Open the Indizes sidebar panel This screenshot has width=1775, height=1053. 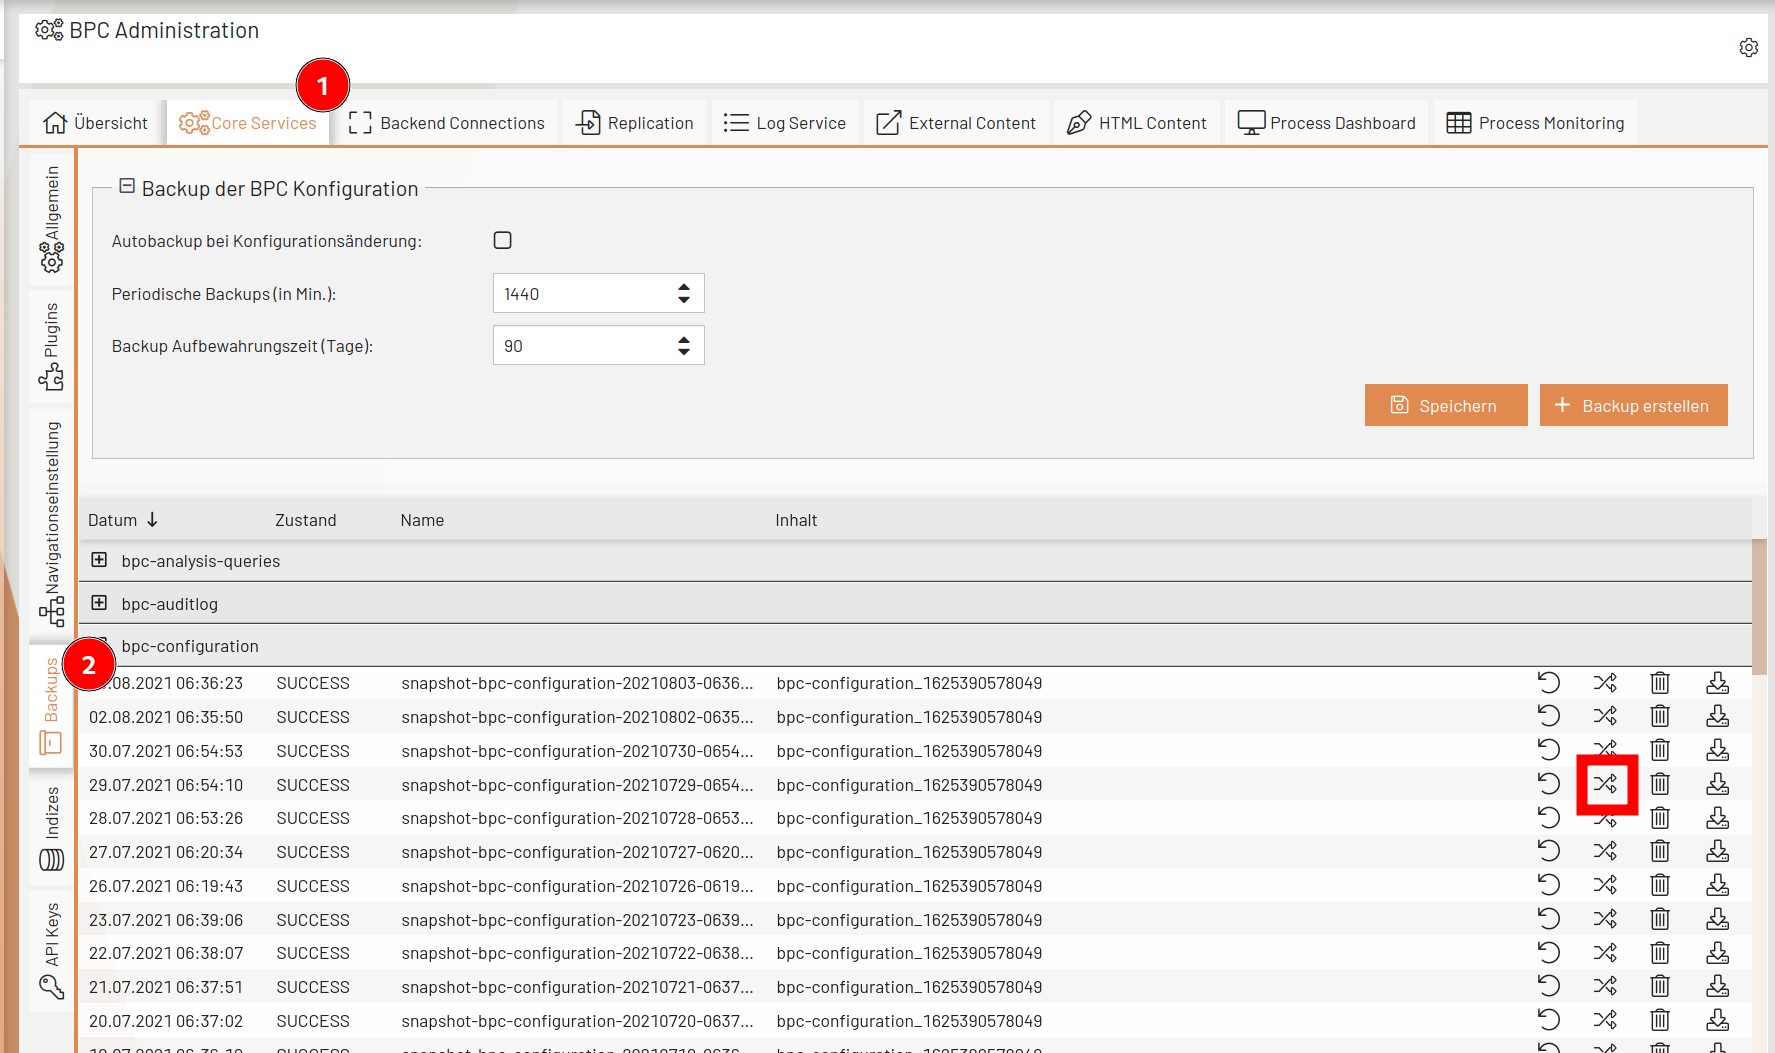(51, 820)
